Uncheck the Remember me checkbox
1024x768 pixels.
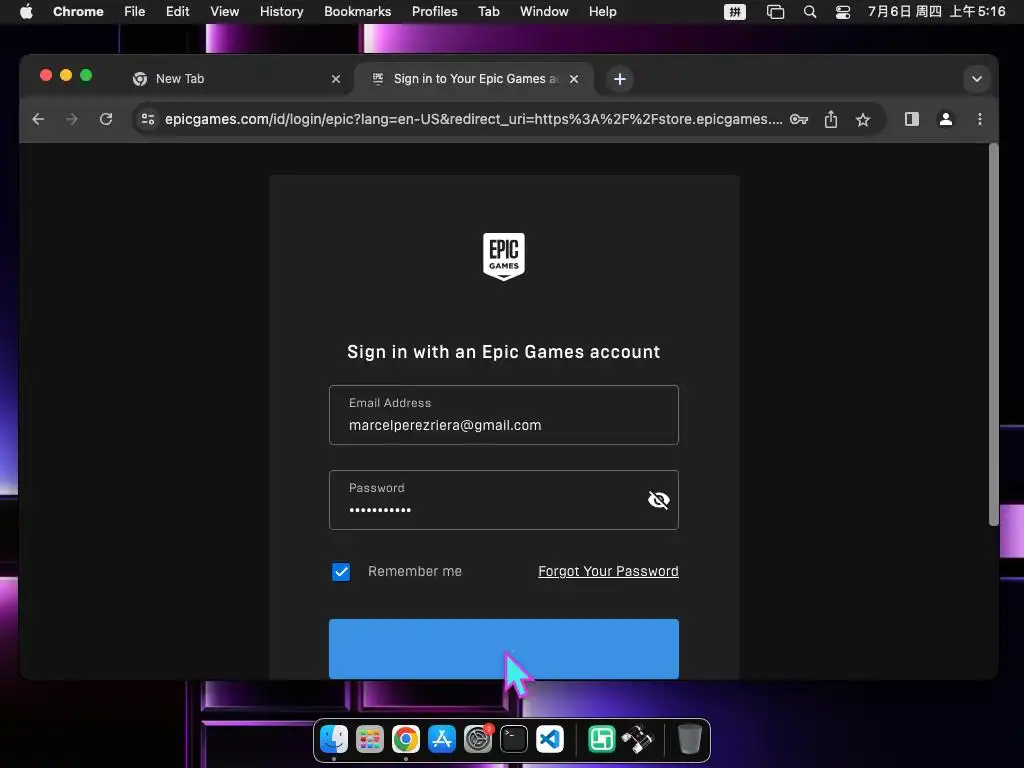tap(341, 571)
